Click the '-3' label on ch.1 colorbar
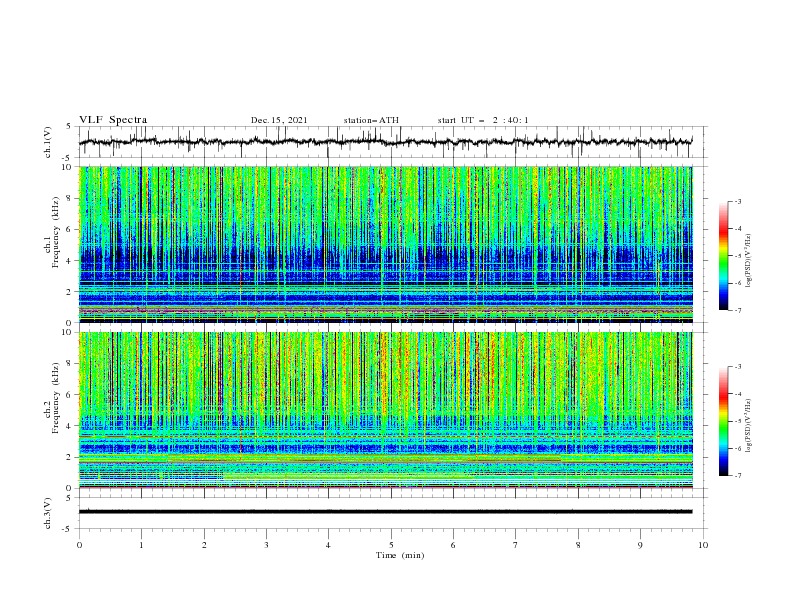792x612 pixels. tap(737, 201)
